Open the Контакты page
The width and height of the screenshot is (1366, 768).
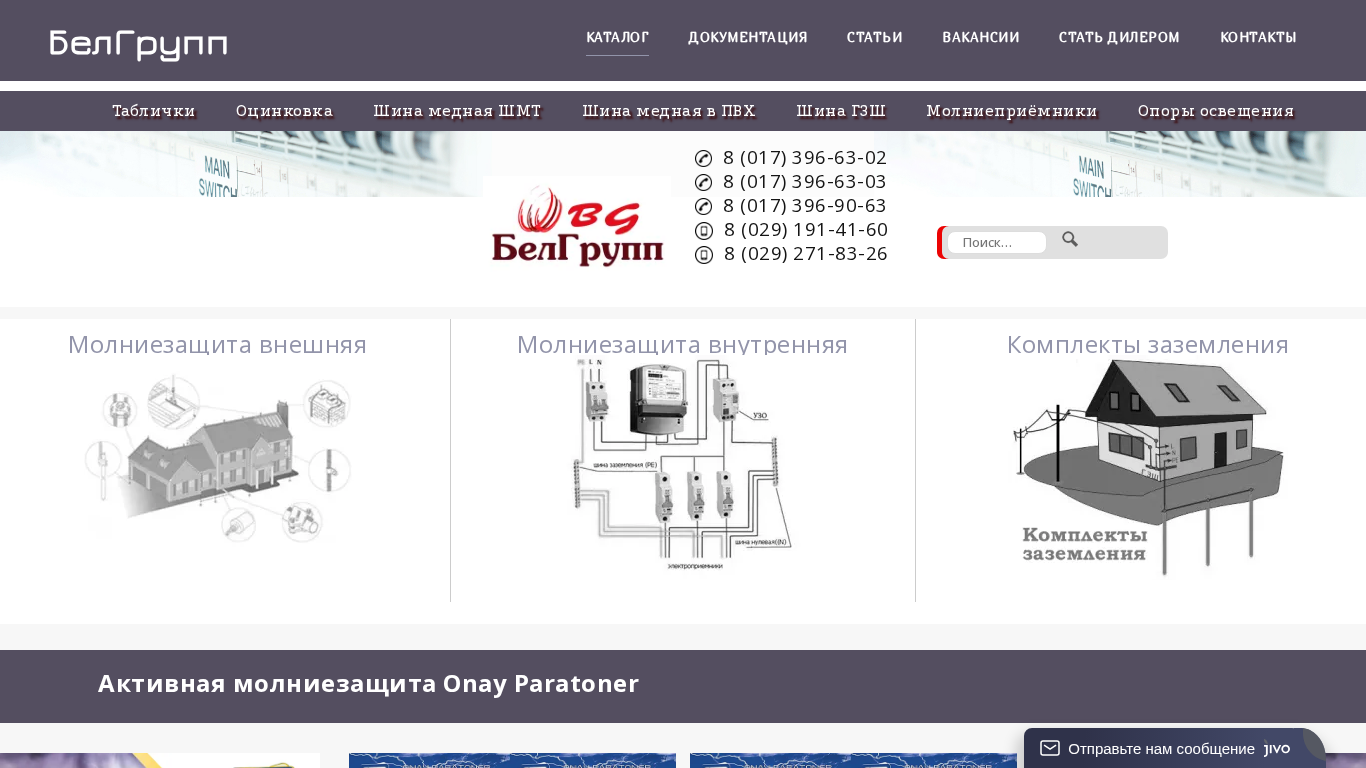click(x=1258, y=37)
